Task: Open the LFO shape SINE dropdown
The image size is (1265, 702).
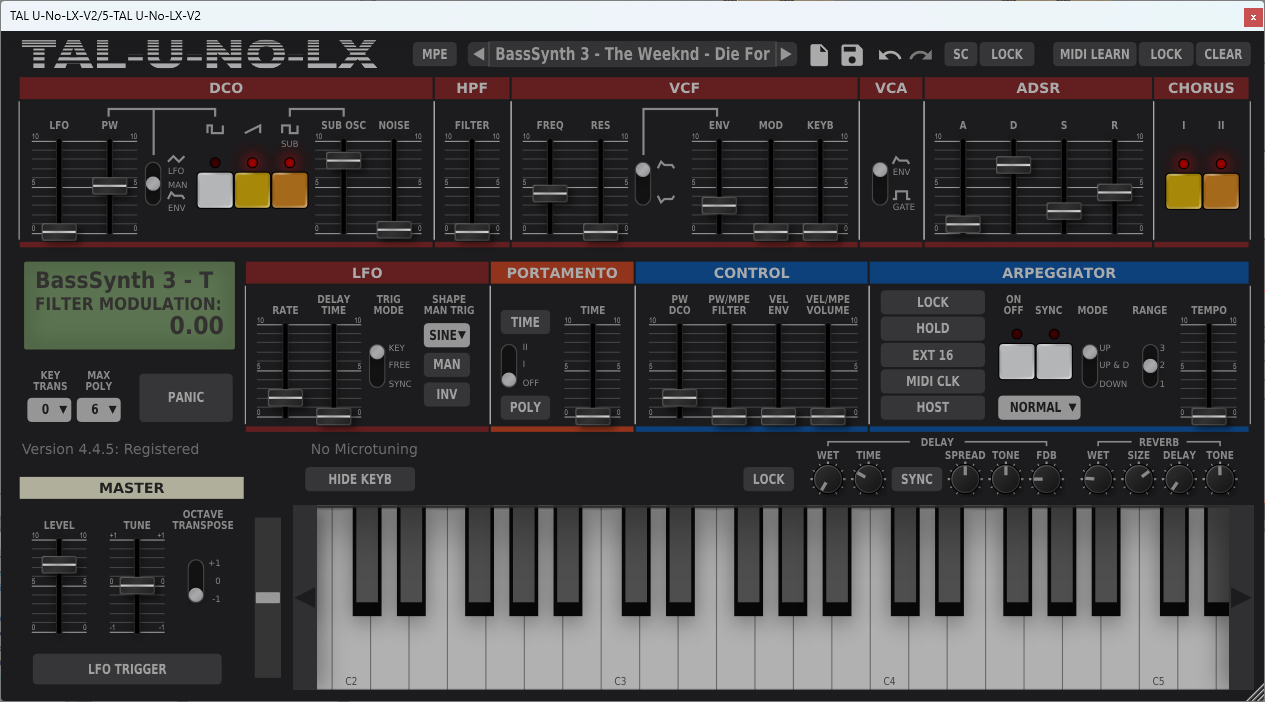Action: coord(447,336)
